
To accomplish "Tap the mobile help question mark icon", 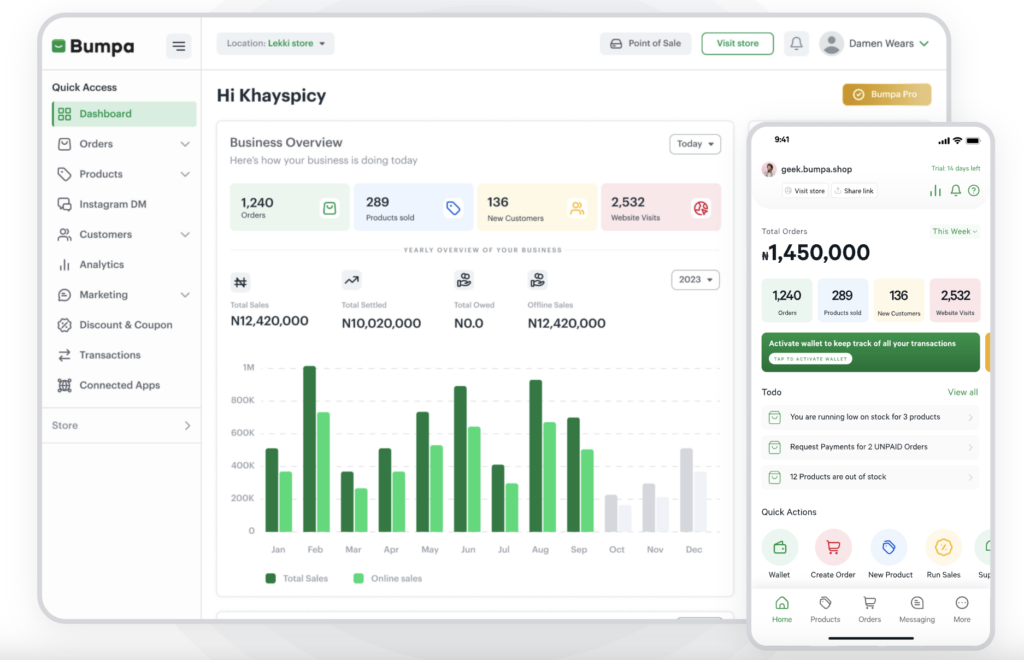I will coord(973,190).
